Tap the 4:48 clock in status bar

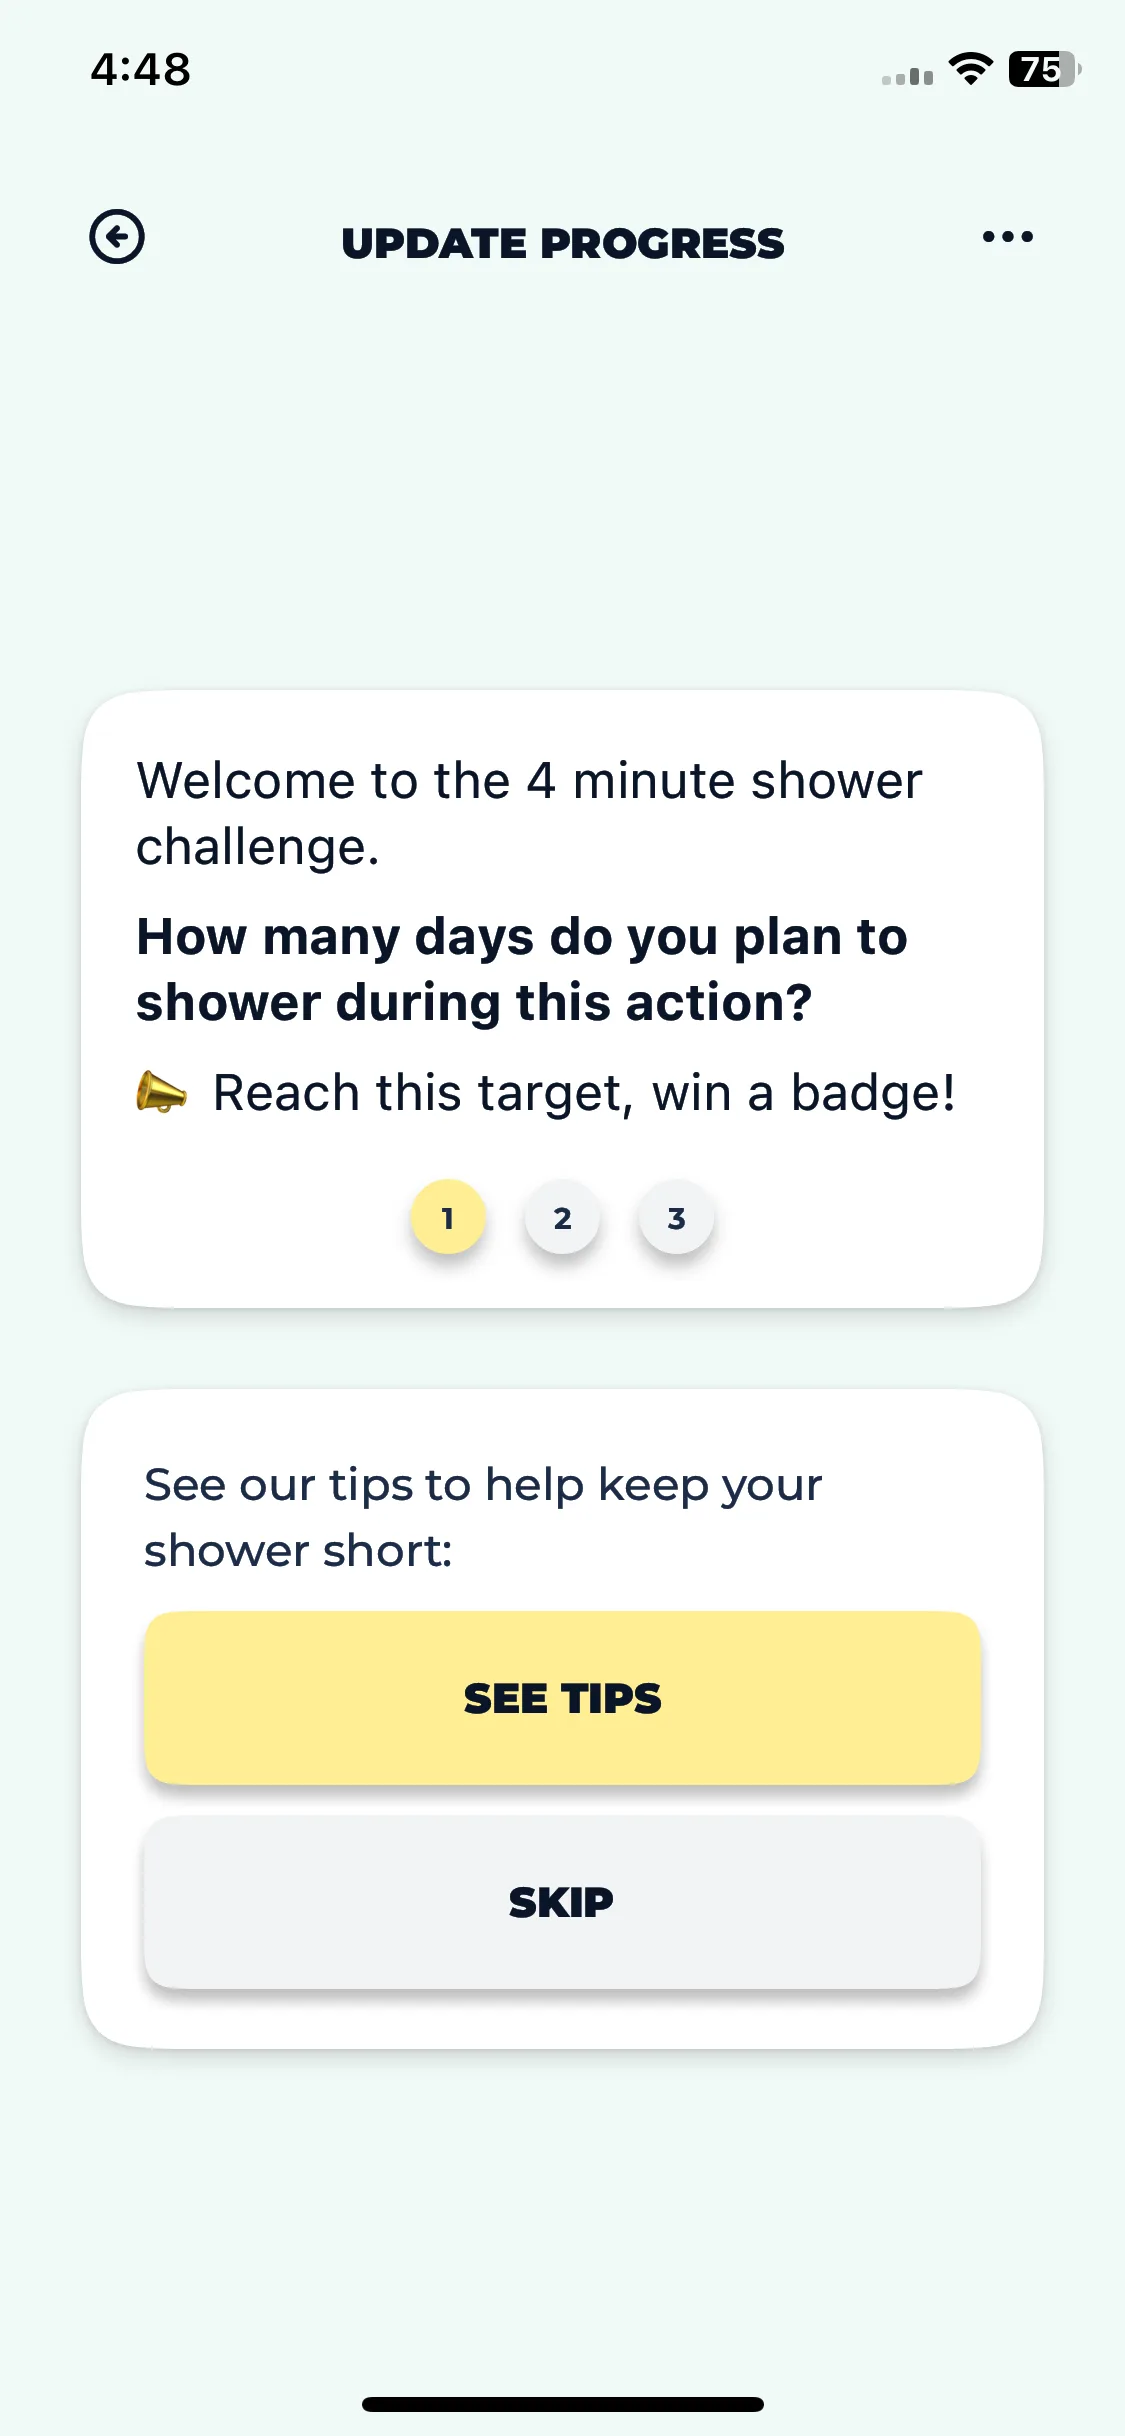pos(140,69)
